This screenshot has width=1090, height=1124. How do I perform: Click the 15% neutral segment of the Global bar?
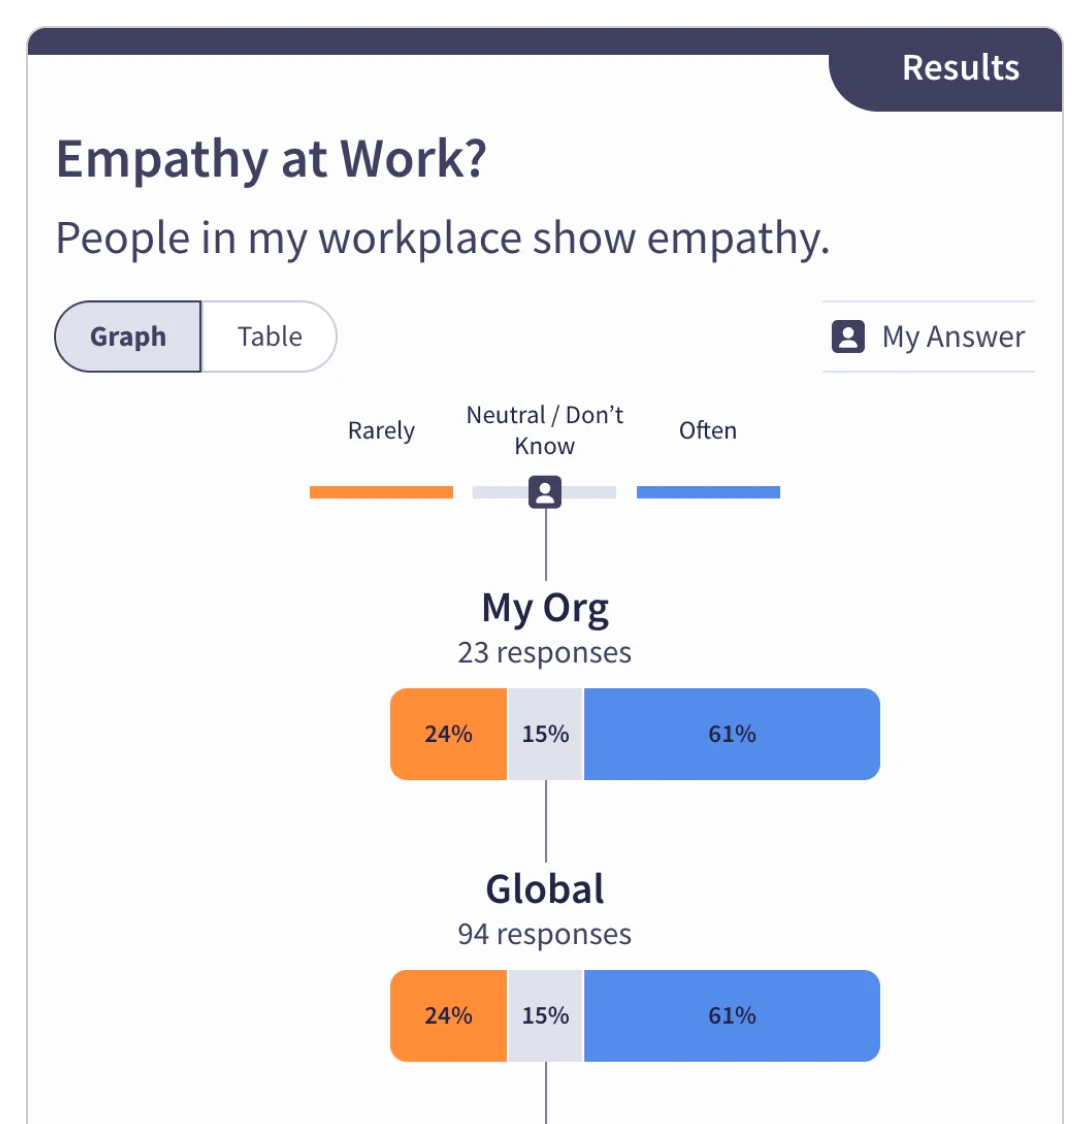coord(545,1015)
